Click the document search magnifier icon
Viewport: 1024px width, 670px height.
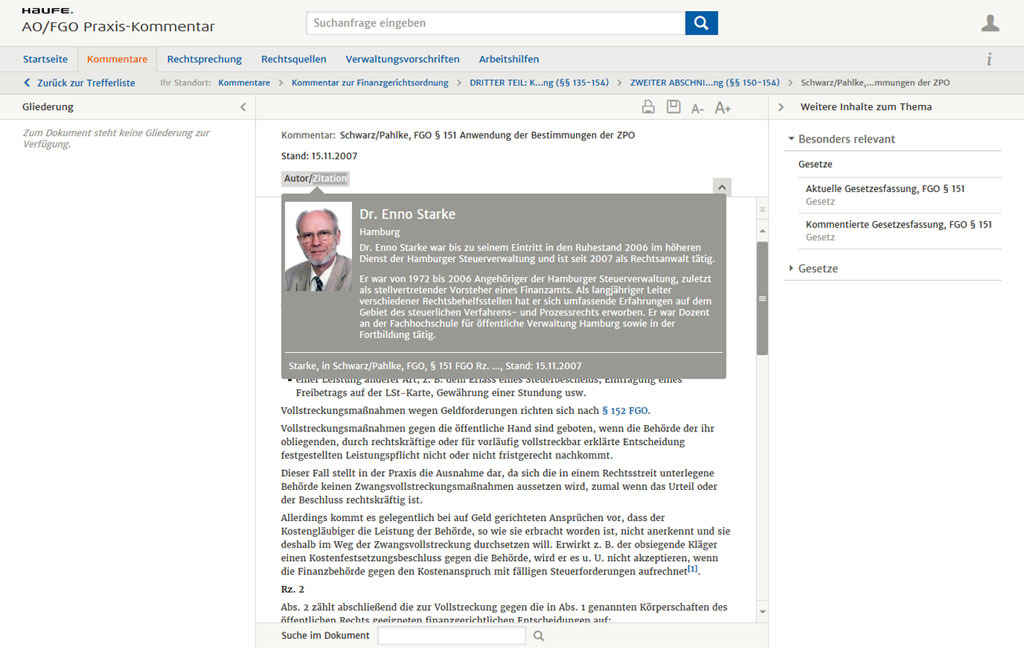click(x=539, y=635)
